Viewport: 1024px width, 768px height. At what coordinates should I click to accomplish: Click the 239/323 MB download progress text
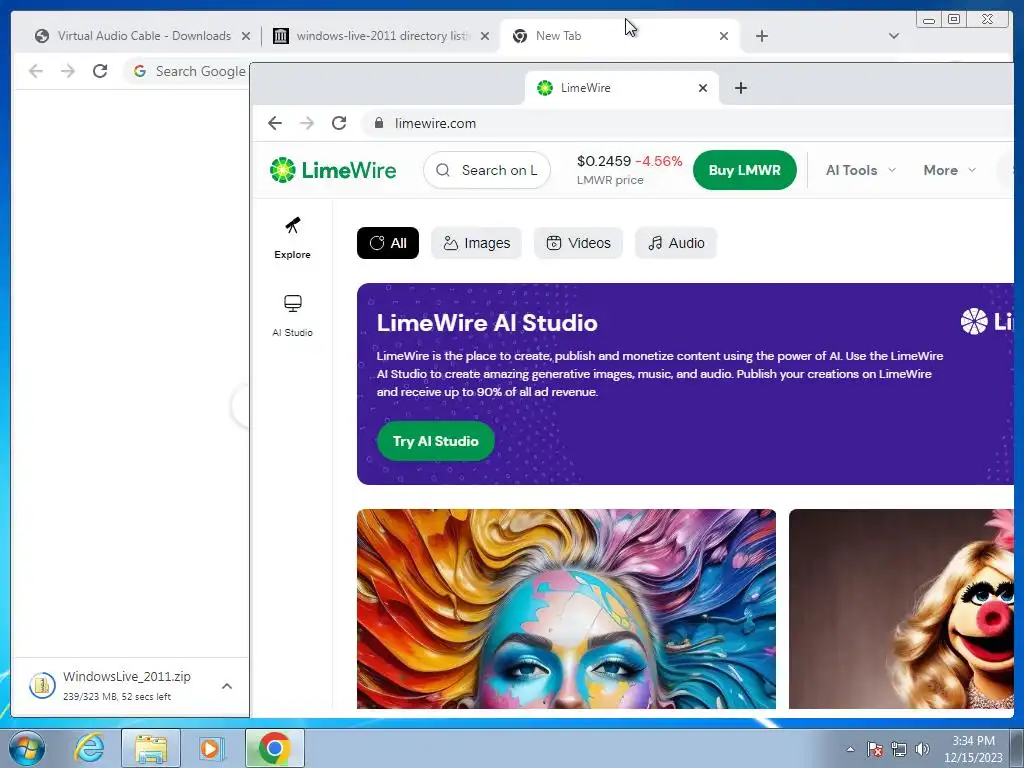[117, 697]
